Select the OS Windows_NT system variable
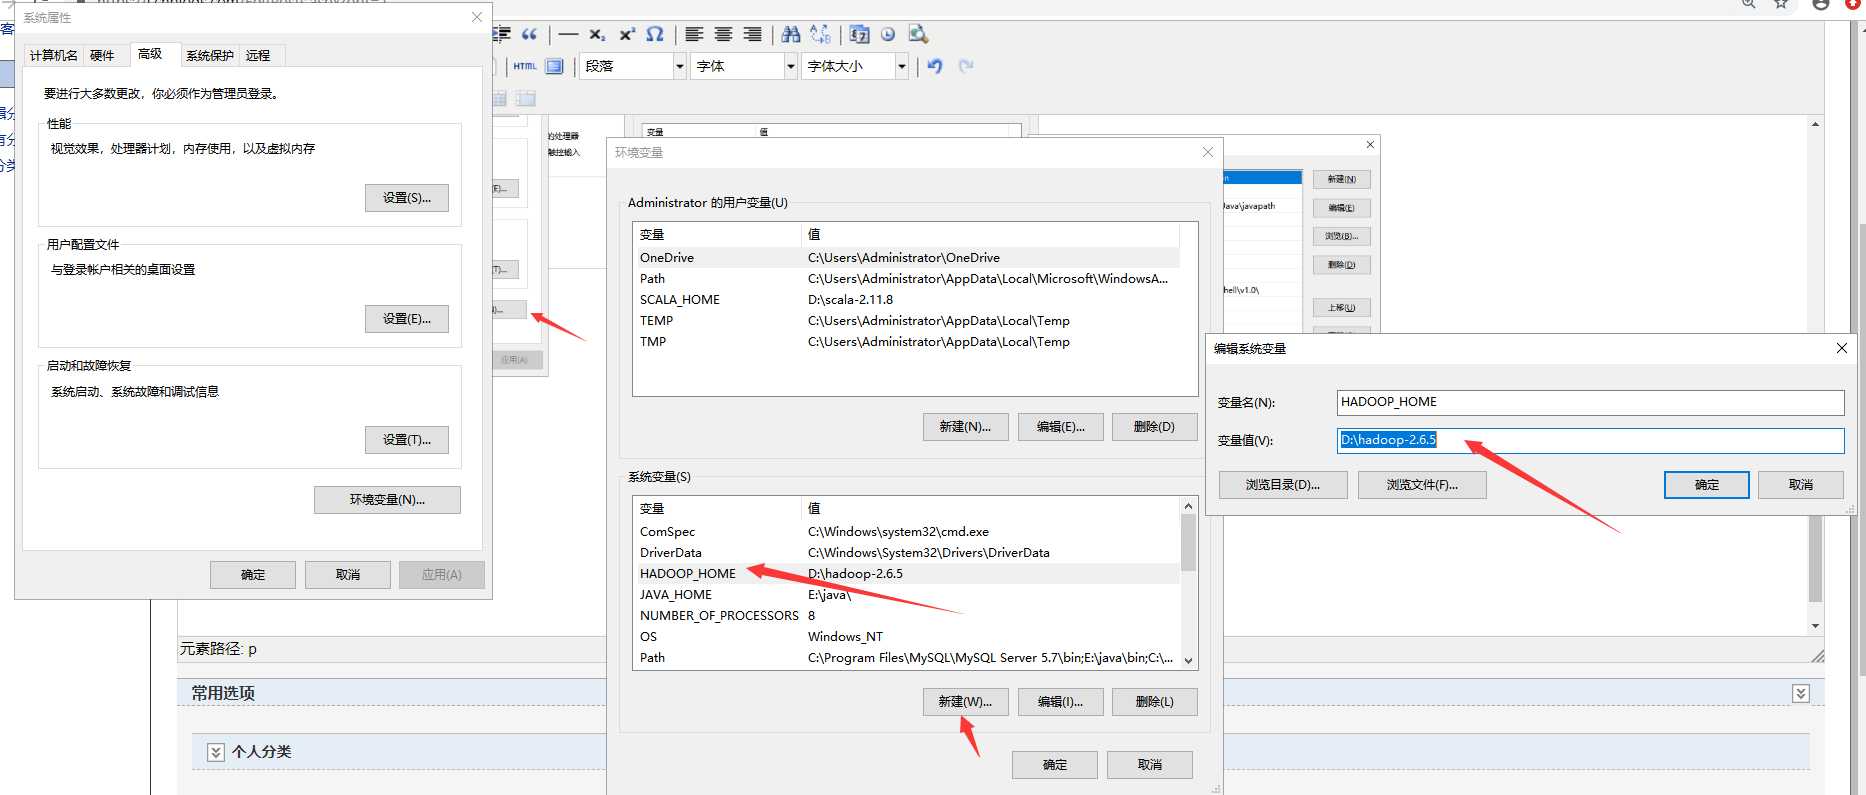This screenshot has height=795, width=1866. coord(906,637)
